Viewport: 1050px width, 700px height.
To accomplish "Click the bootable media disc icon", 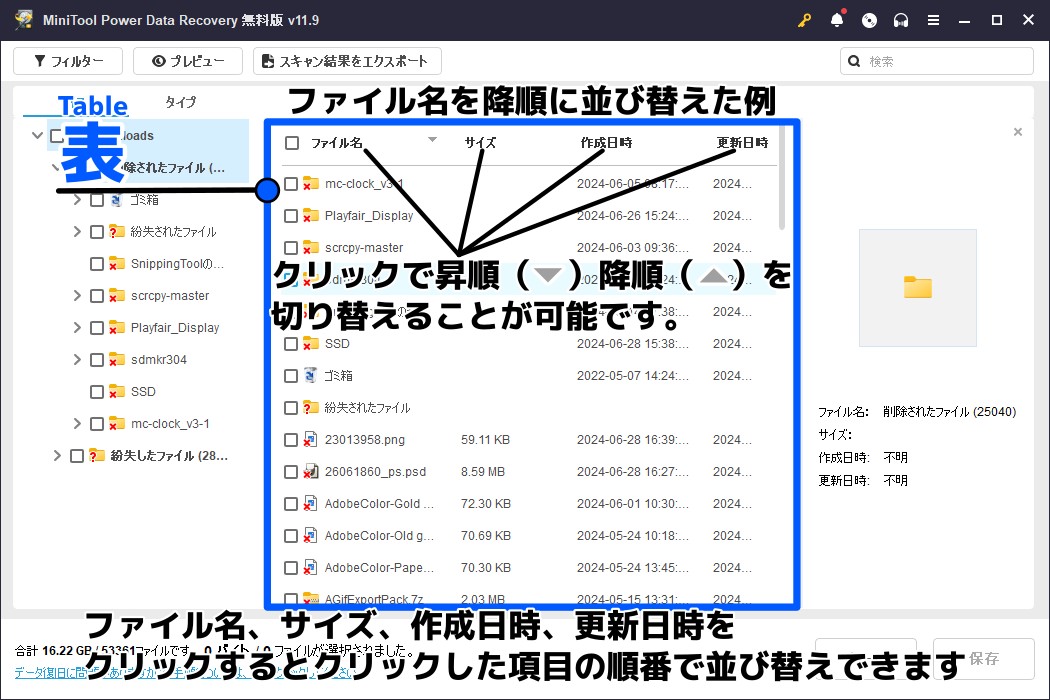I will [869, 19].
